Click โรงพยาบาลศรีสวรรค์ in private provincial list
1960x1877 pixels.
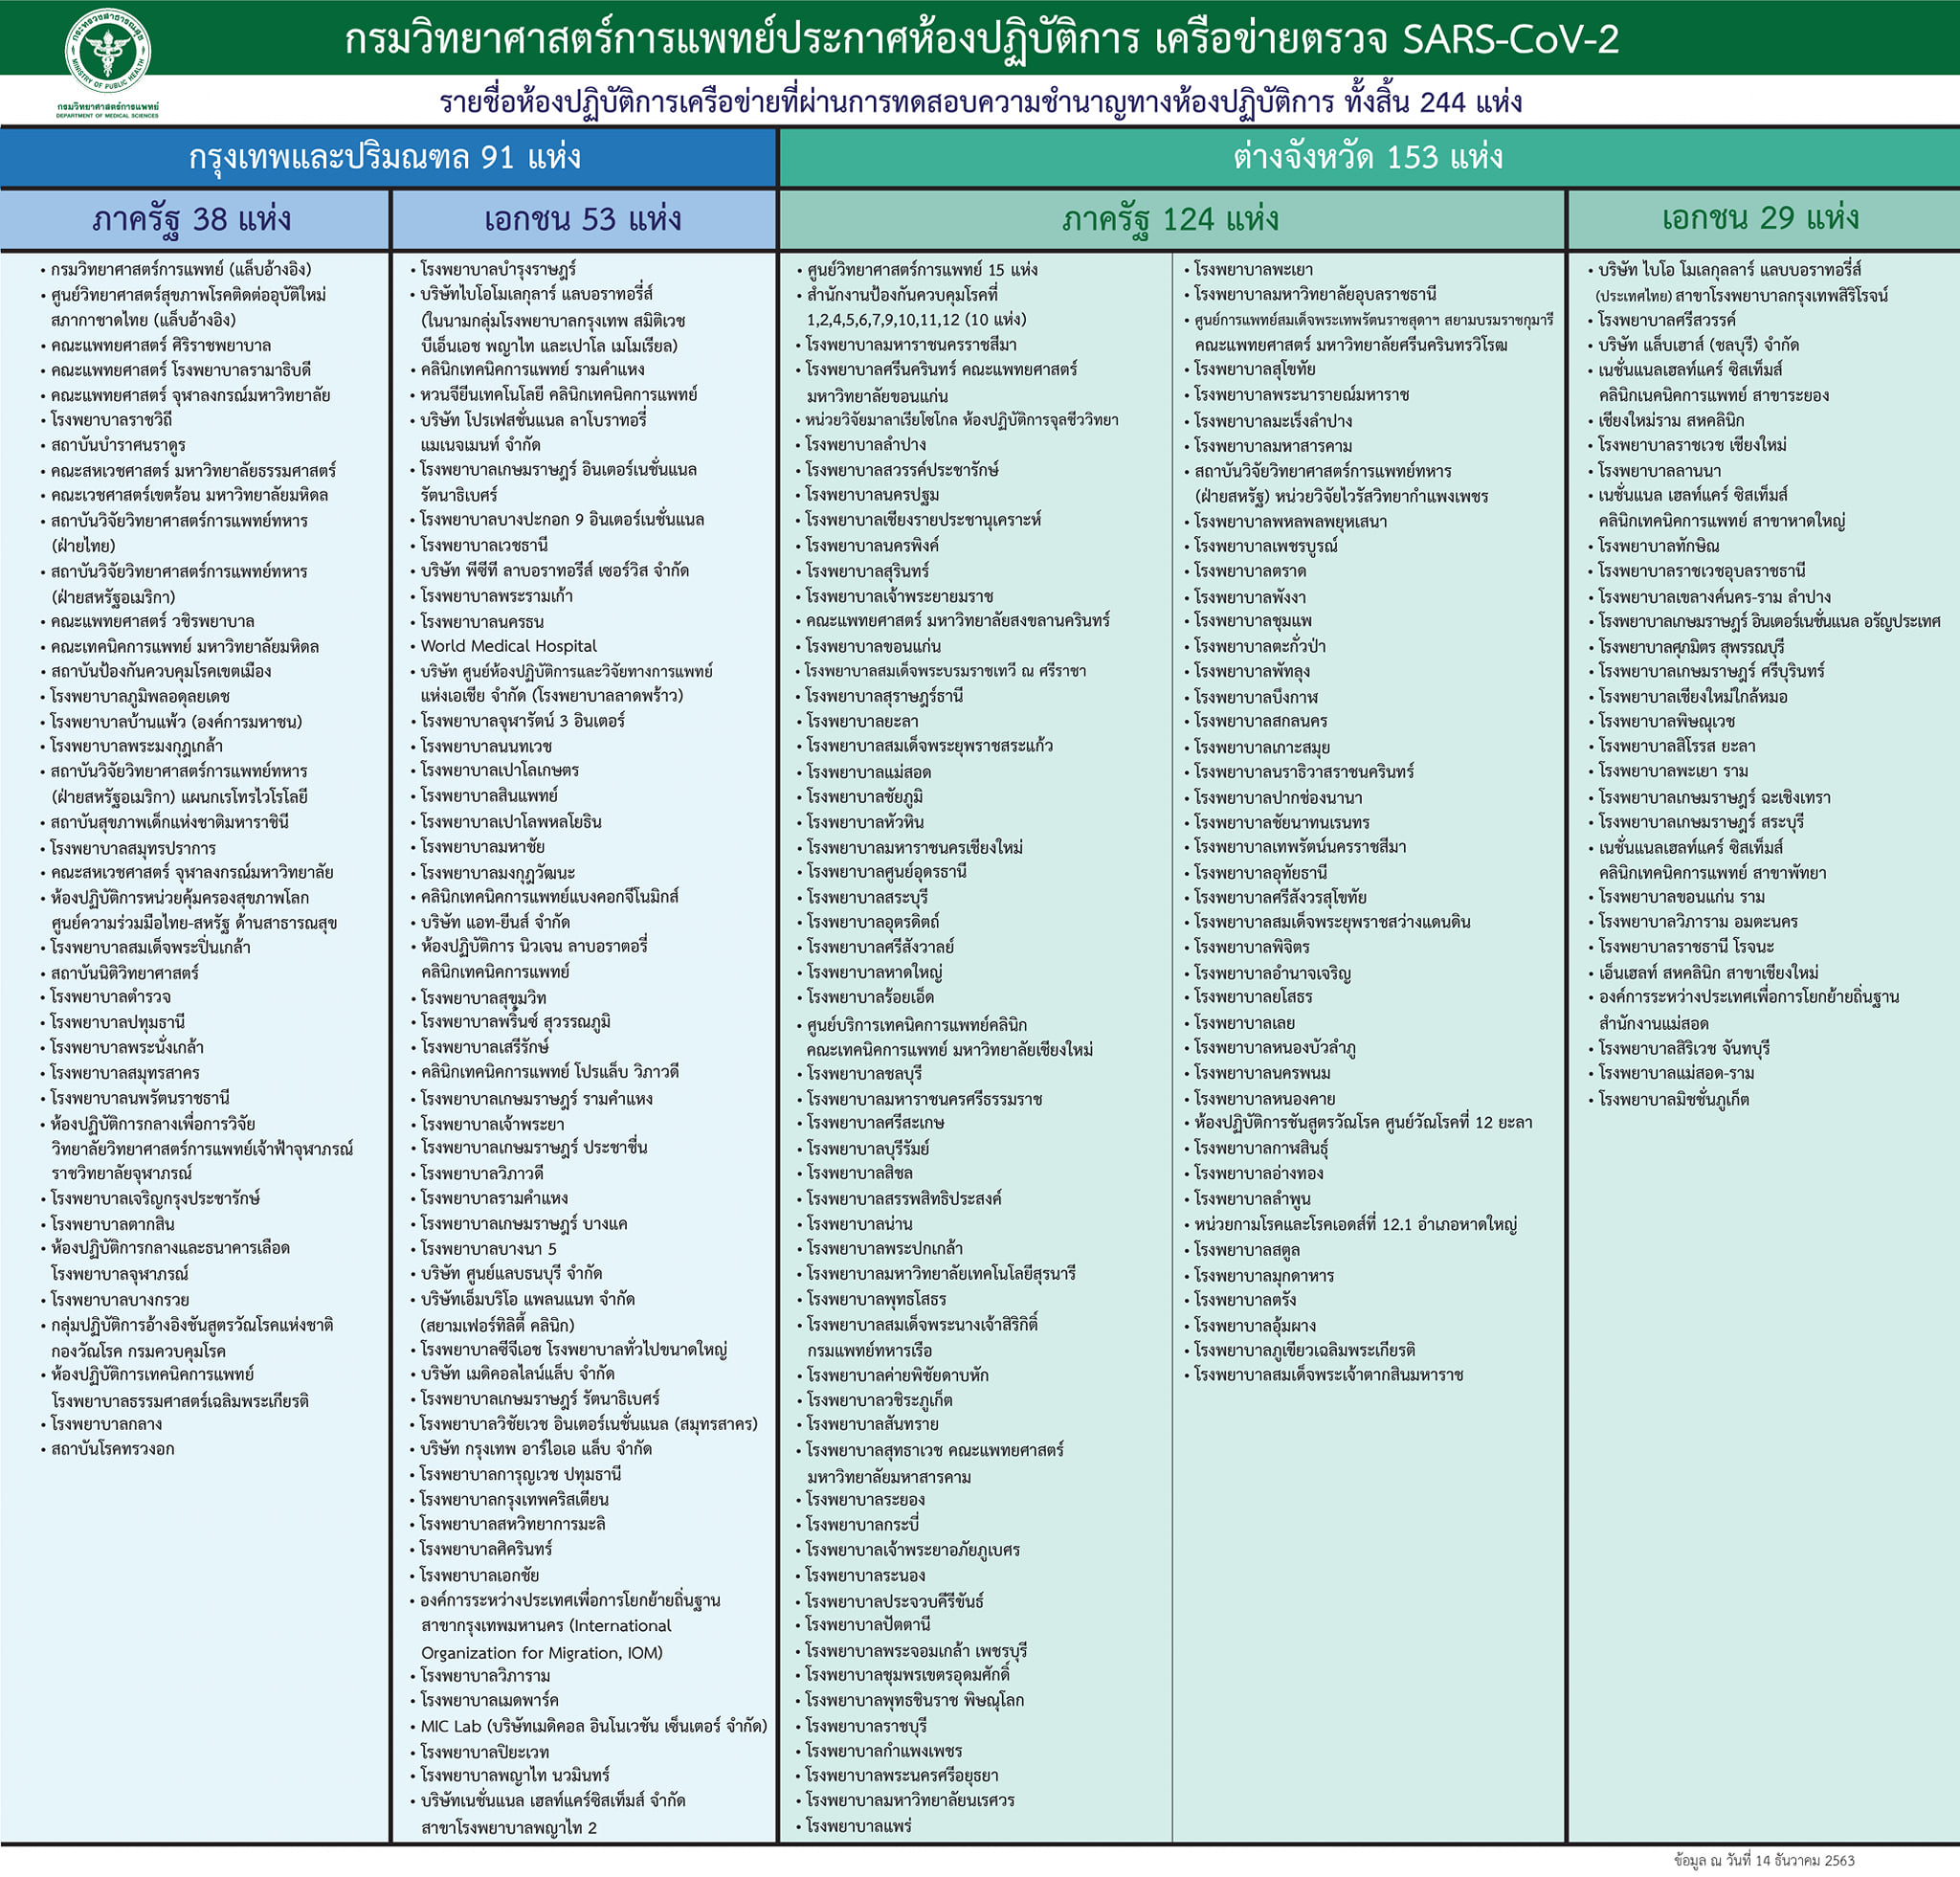click(x=1666, y=320)
